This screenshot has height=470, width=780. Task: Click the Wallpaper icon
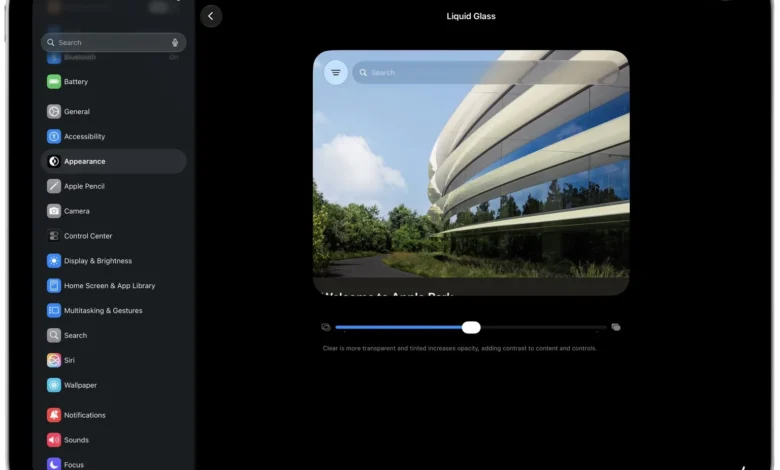(x=54, y=385)
